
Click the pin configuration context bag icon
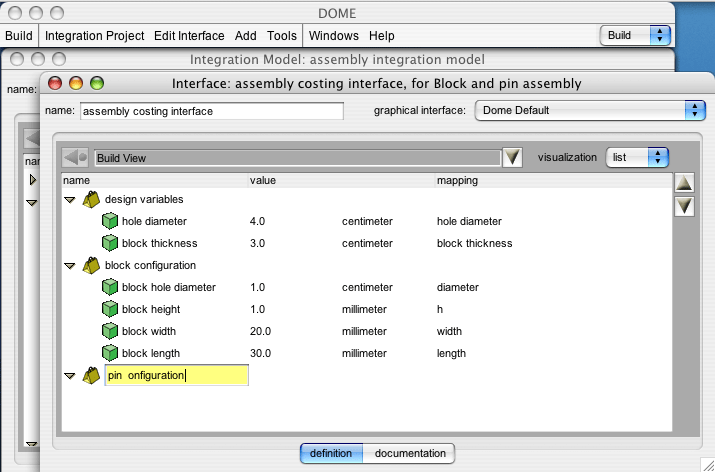(x=91, y=375)
